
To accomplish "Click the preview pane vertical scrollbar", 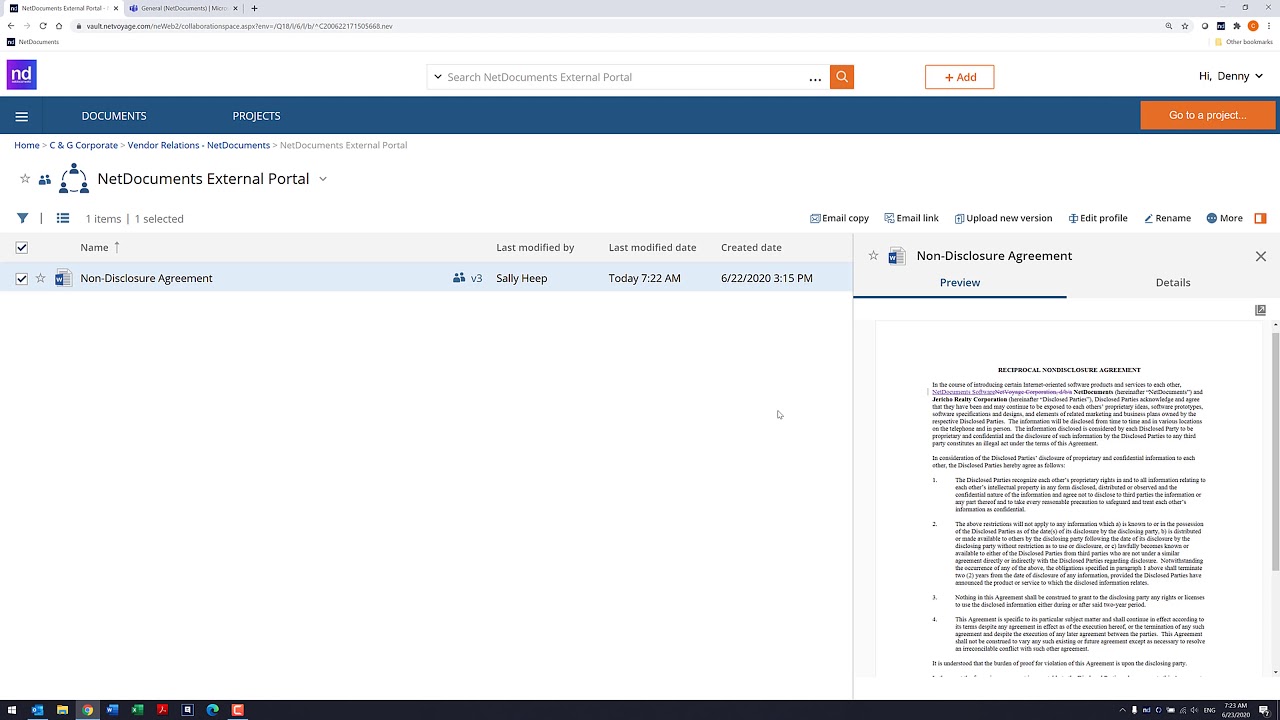I will [x=1275, y=450].
